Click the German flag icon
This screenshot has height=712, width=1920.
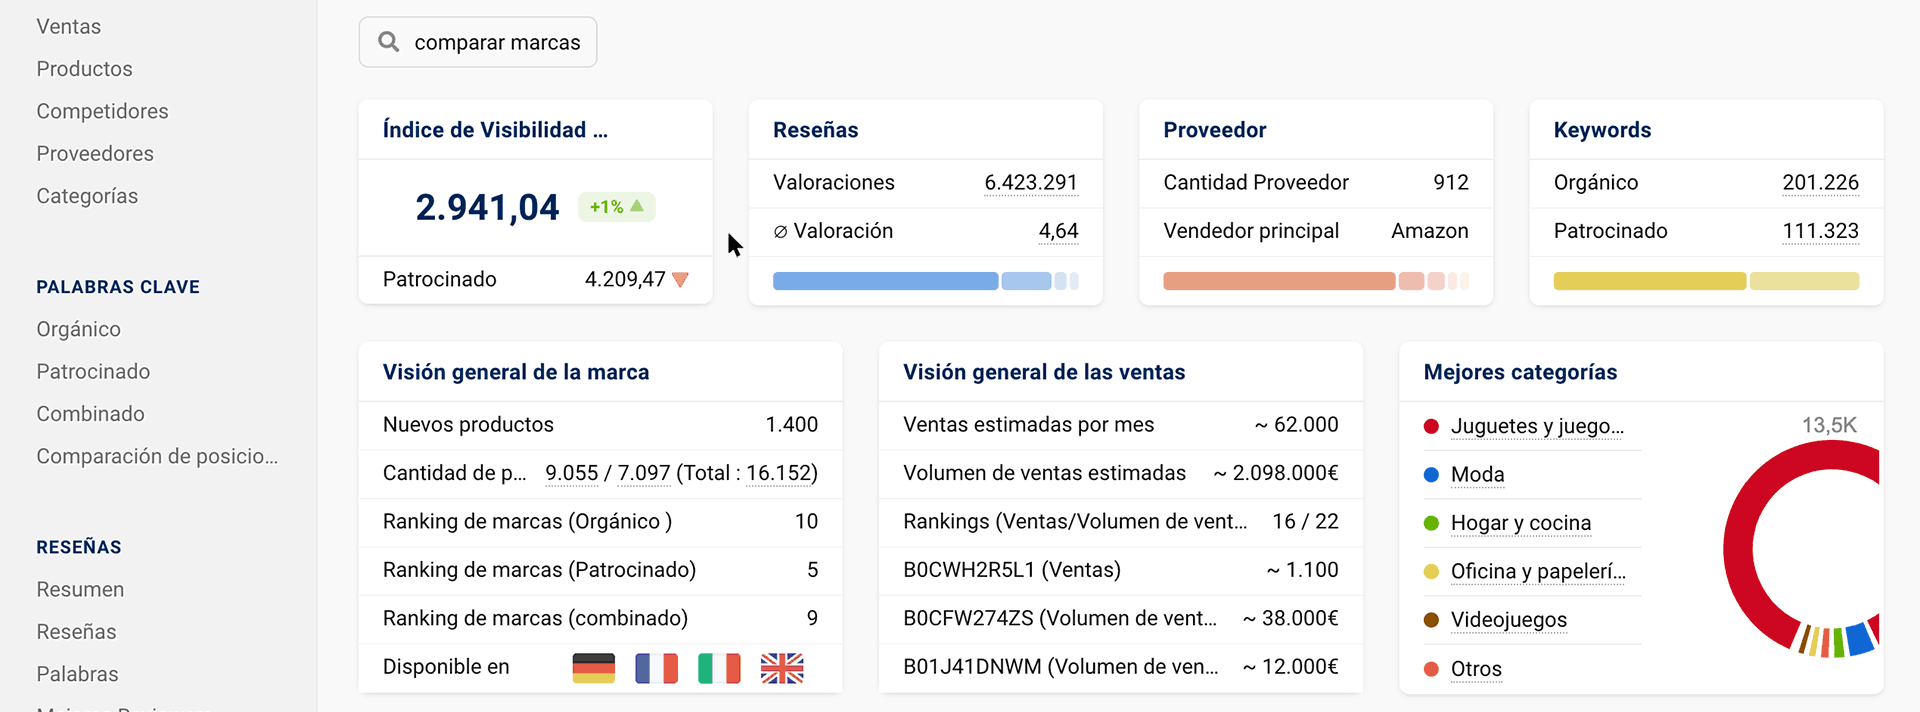pos(593,668)
